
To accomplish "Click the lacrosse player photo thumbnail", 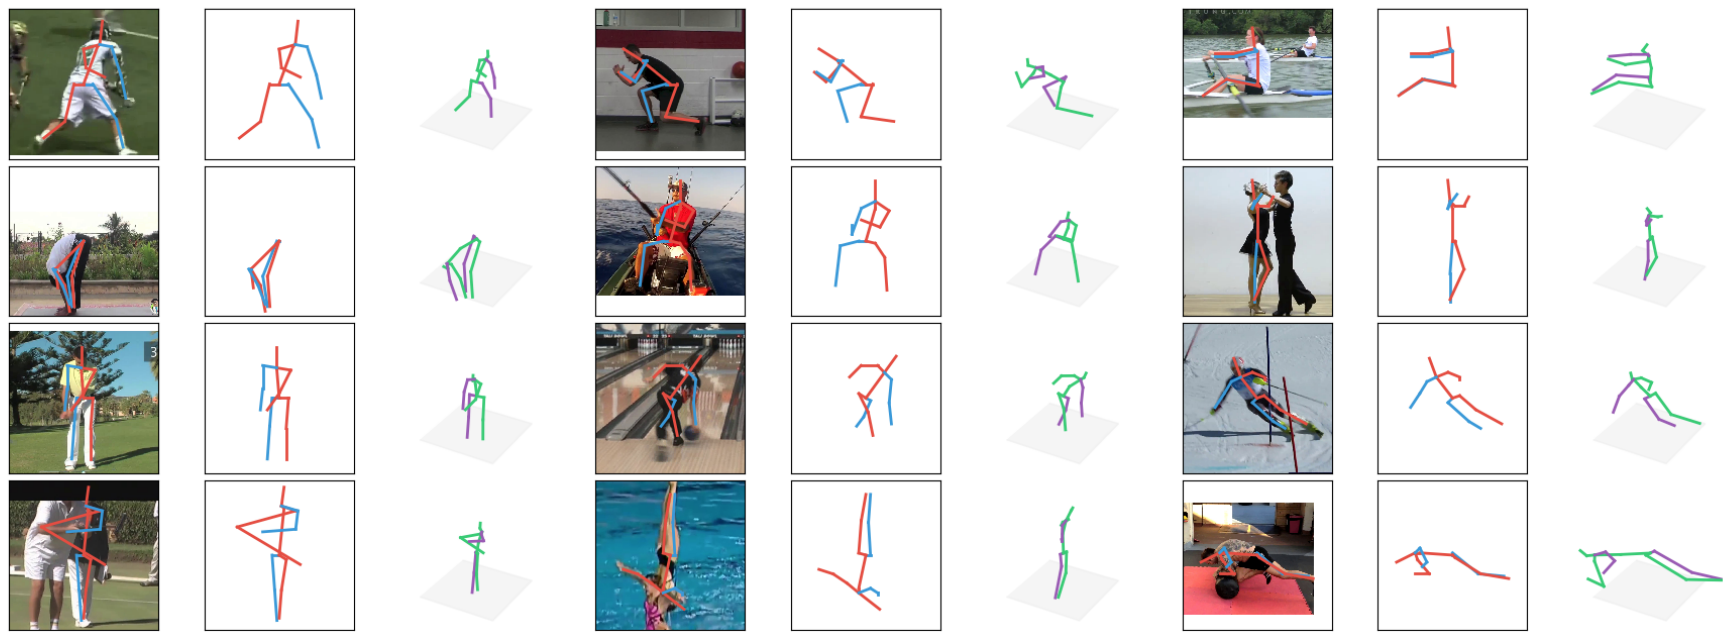I will [84, 84].
